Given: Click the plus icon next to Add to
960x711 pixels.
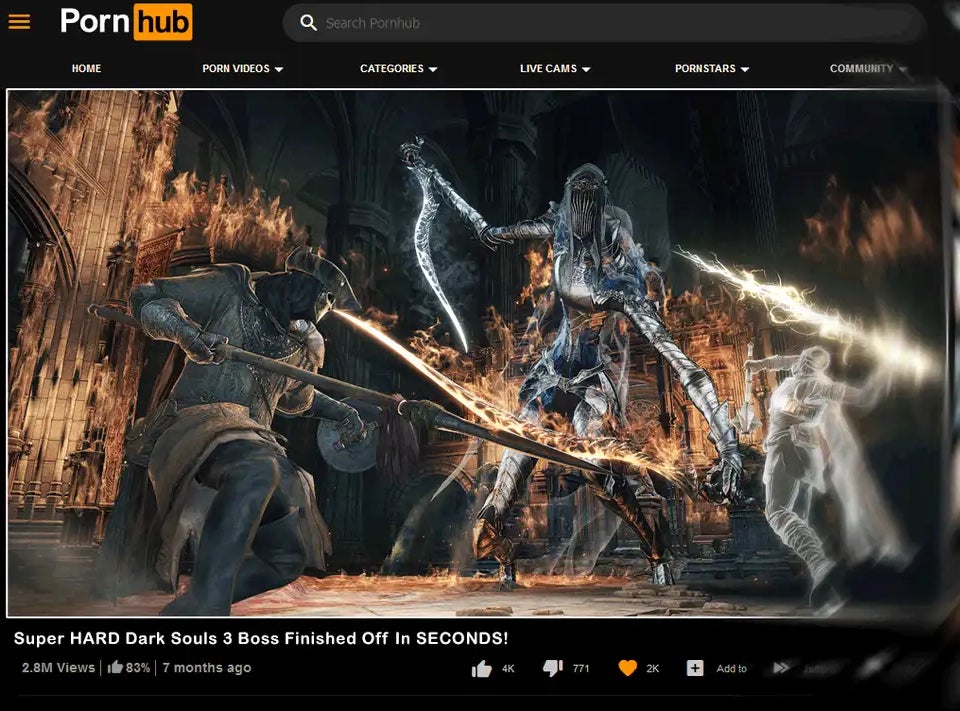Looking at the screenshot, I should point(695,668).
